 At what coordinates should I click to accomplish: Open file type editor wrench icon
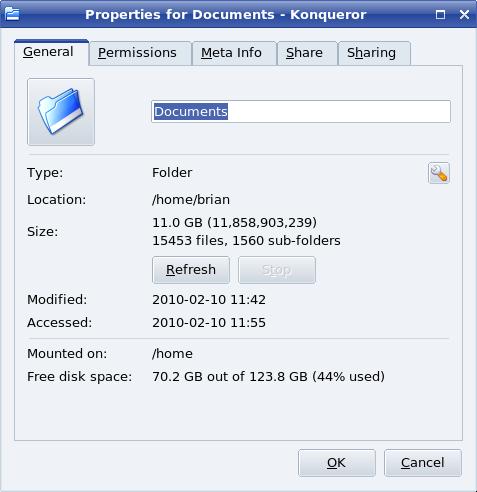tap(439, 173)
